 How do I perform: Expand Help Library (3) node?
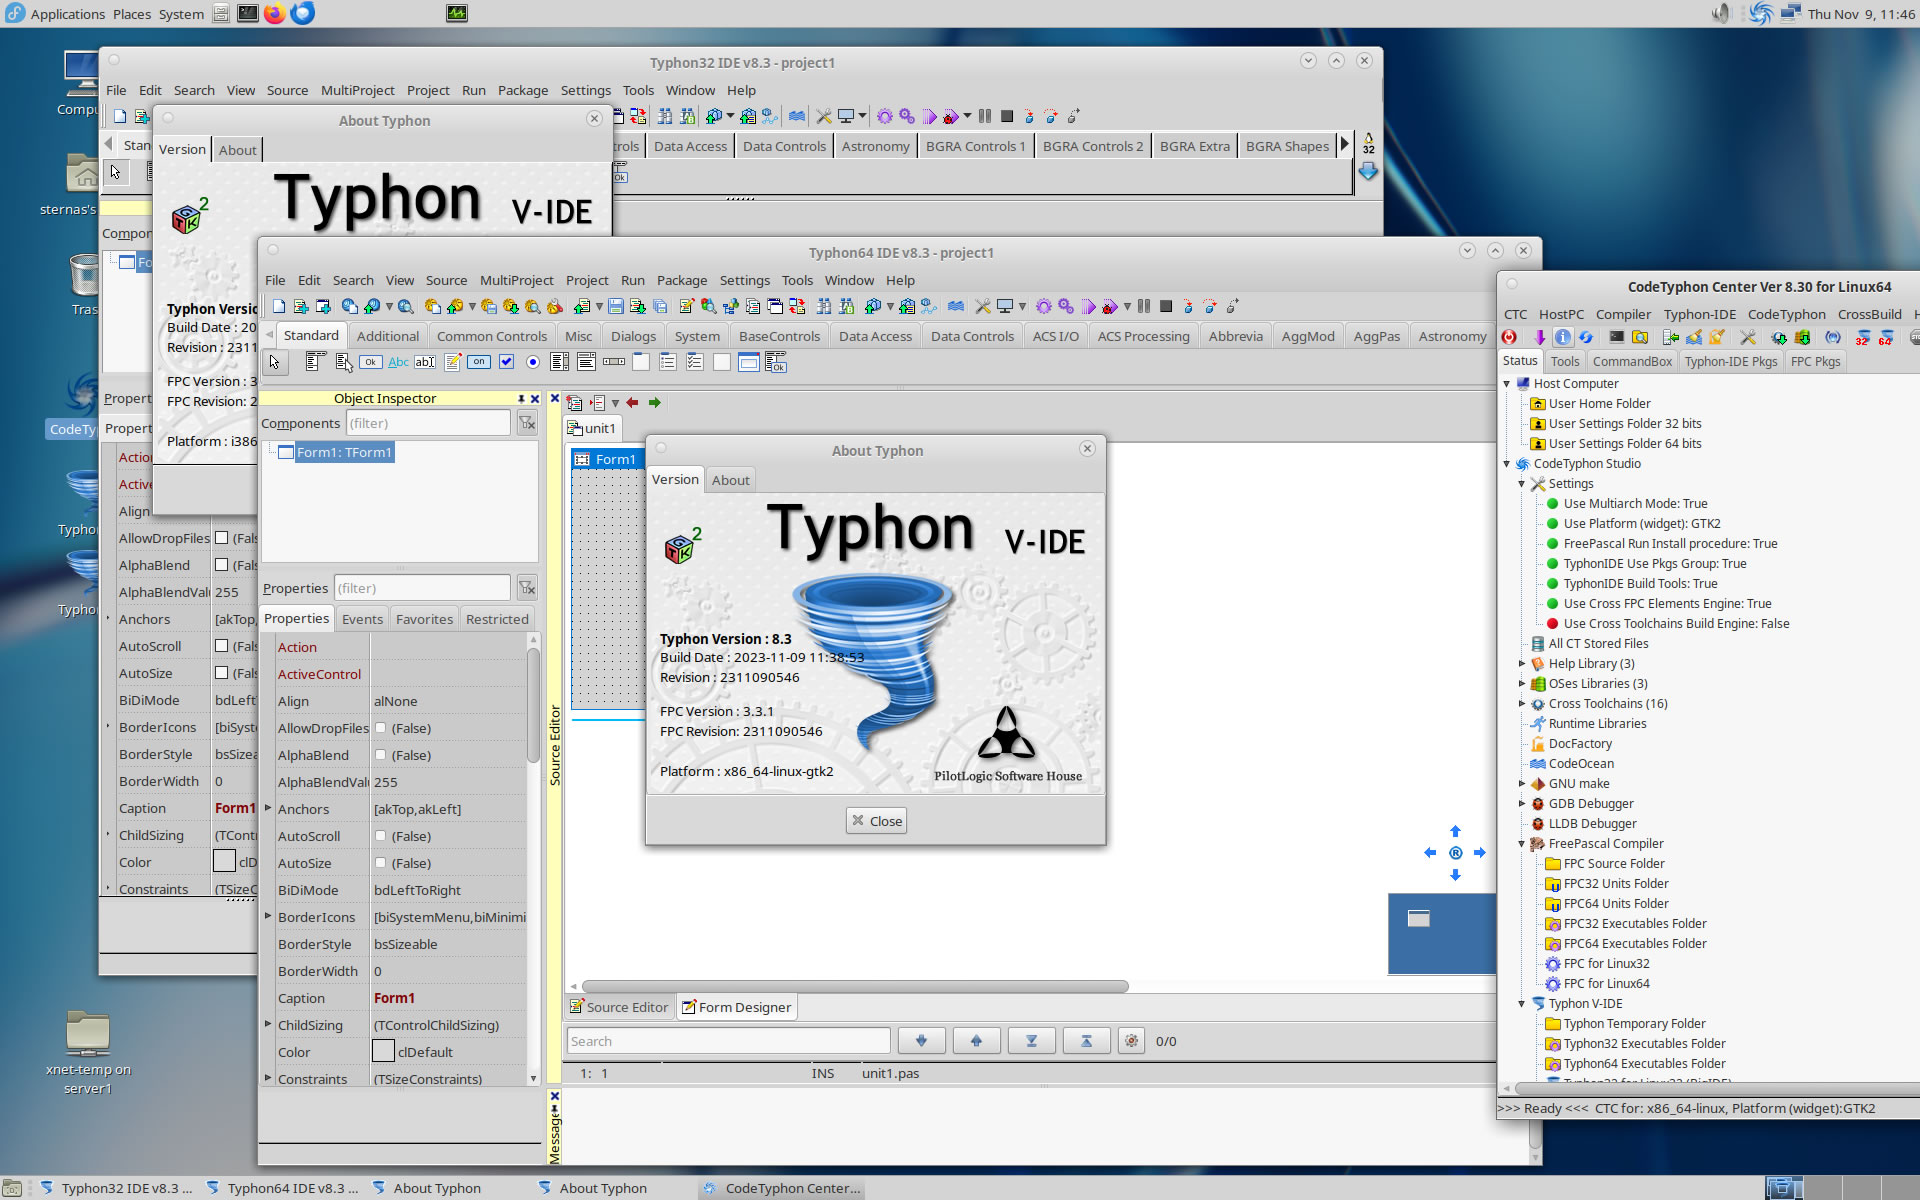pos(1522,663)
